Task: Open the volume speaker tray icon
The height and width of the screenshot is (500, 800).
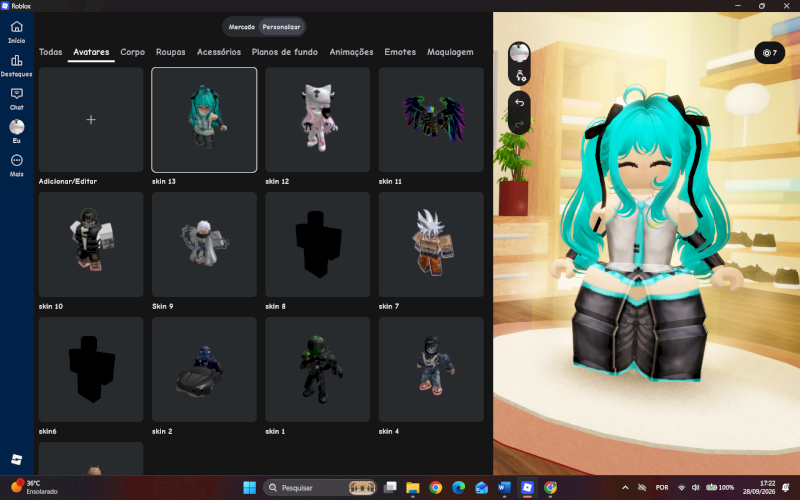Action: [x=695, y=488]
